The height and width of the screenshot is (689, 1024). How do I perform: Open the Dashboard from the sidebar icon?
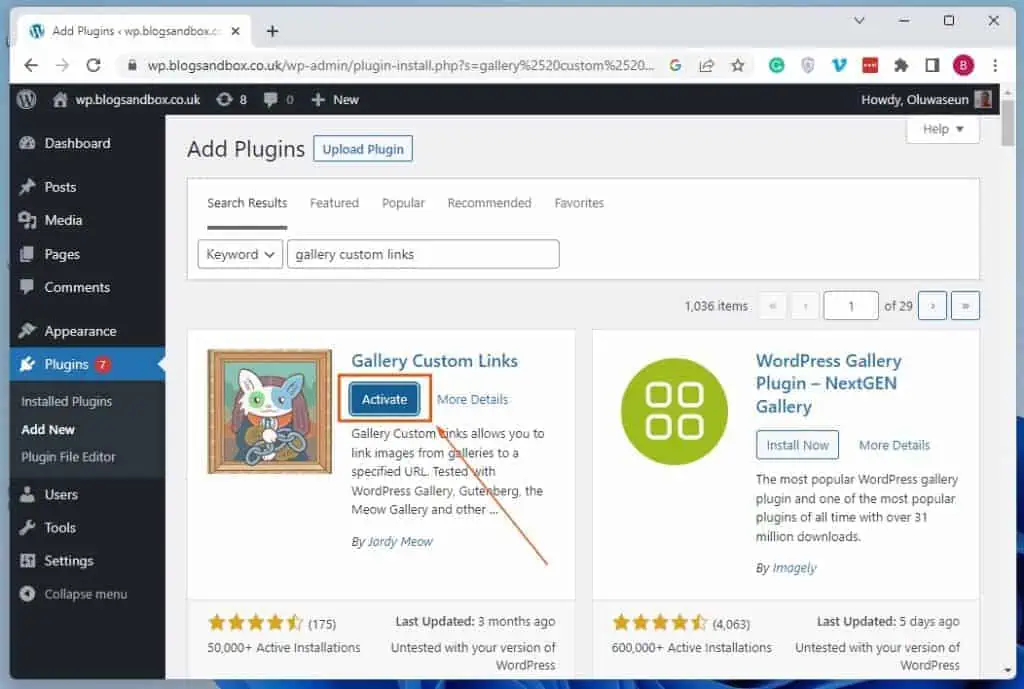[26, 143]
